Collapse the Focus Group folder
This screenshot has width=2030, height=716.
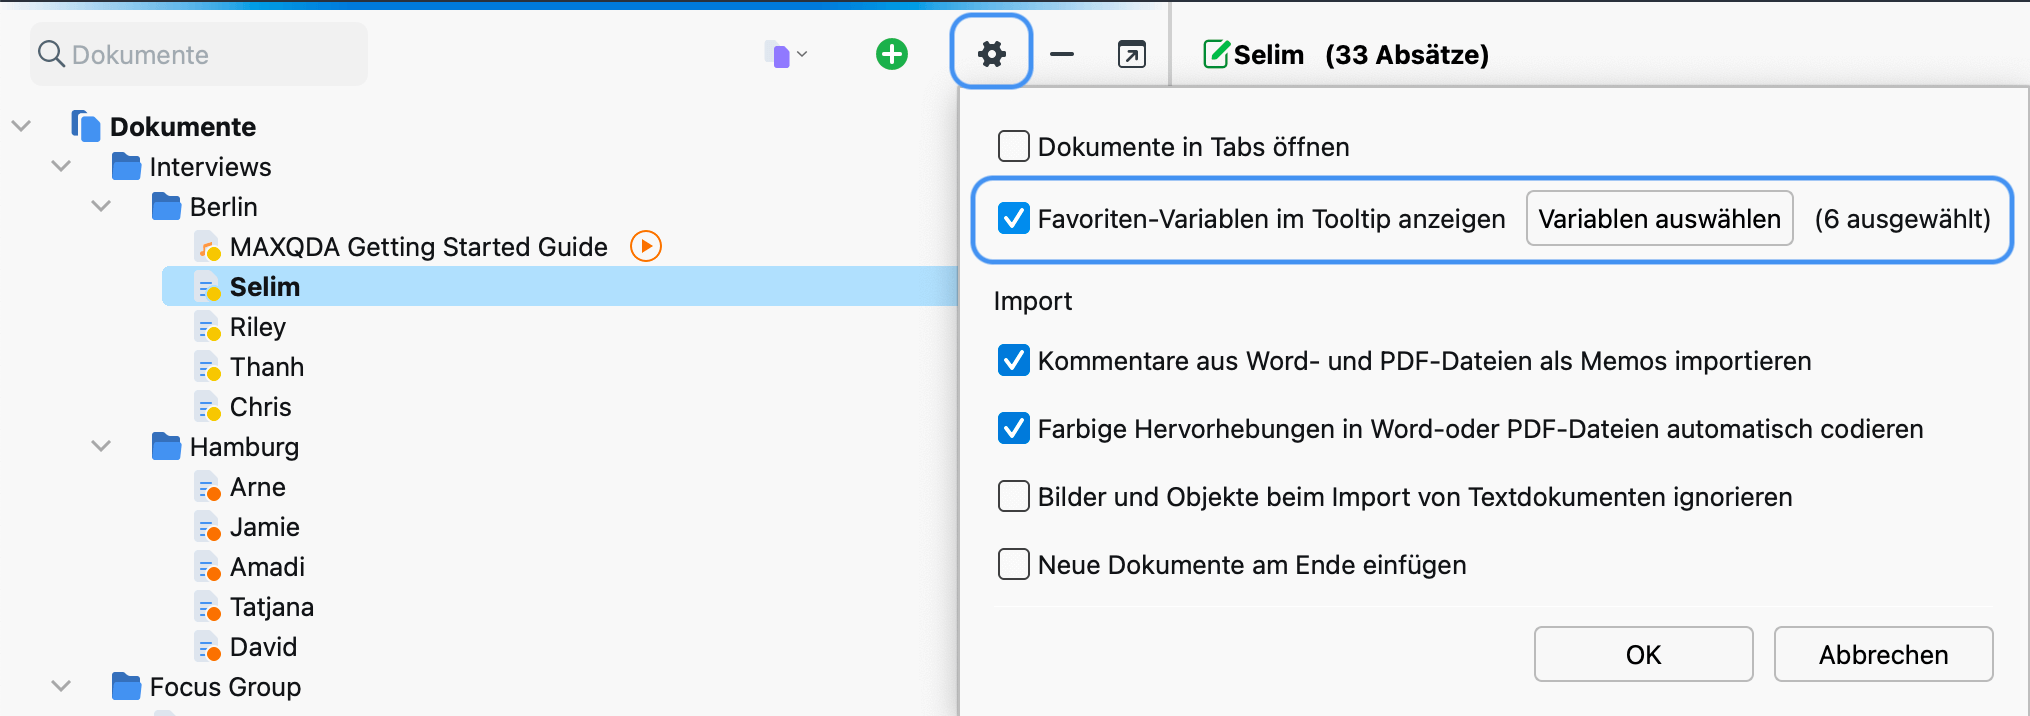61,686
